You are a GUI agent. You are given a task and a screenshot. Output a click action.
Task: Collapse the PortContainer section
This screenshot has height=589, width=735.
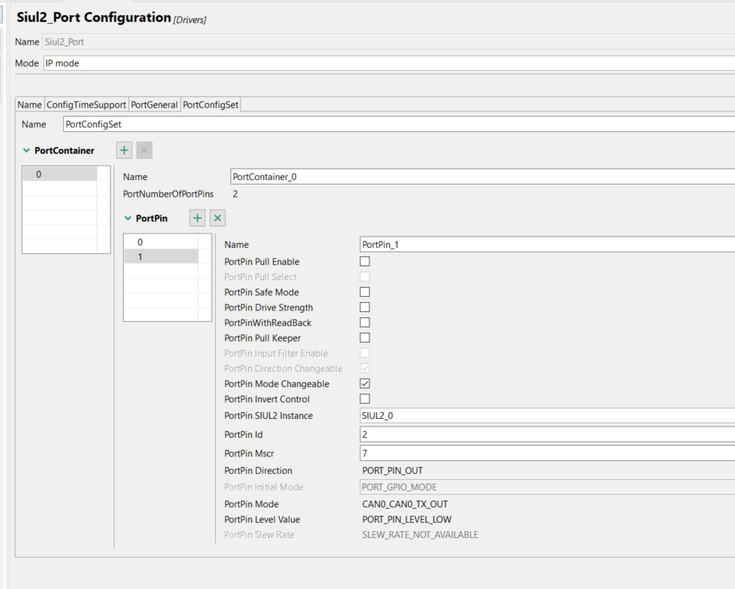tap(27, 151)
